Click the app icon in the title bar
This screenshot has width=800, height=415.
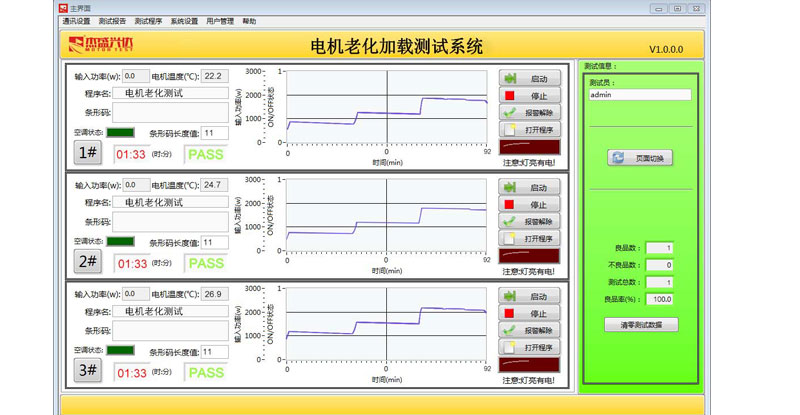[63, 8]
